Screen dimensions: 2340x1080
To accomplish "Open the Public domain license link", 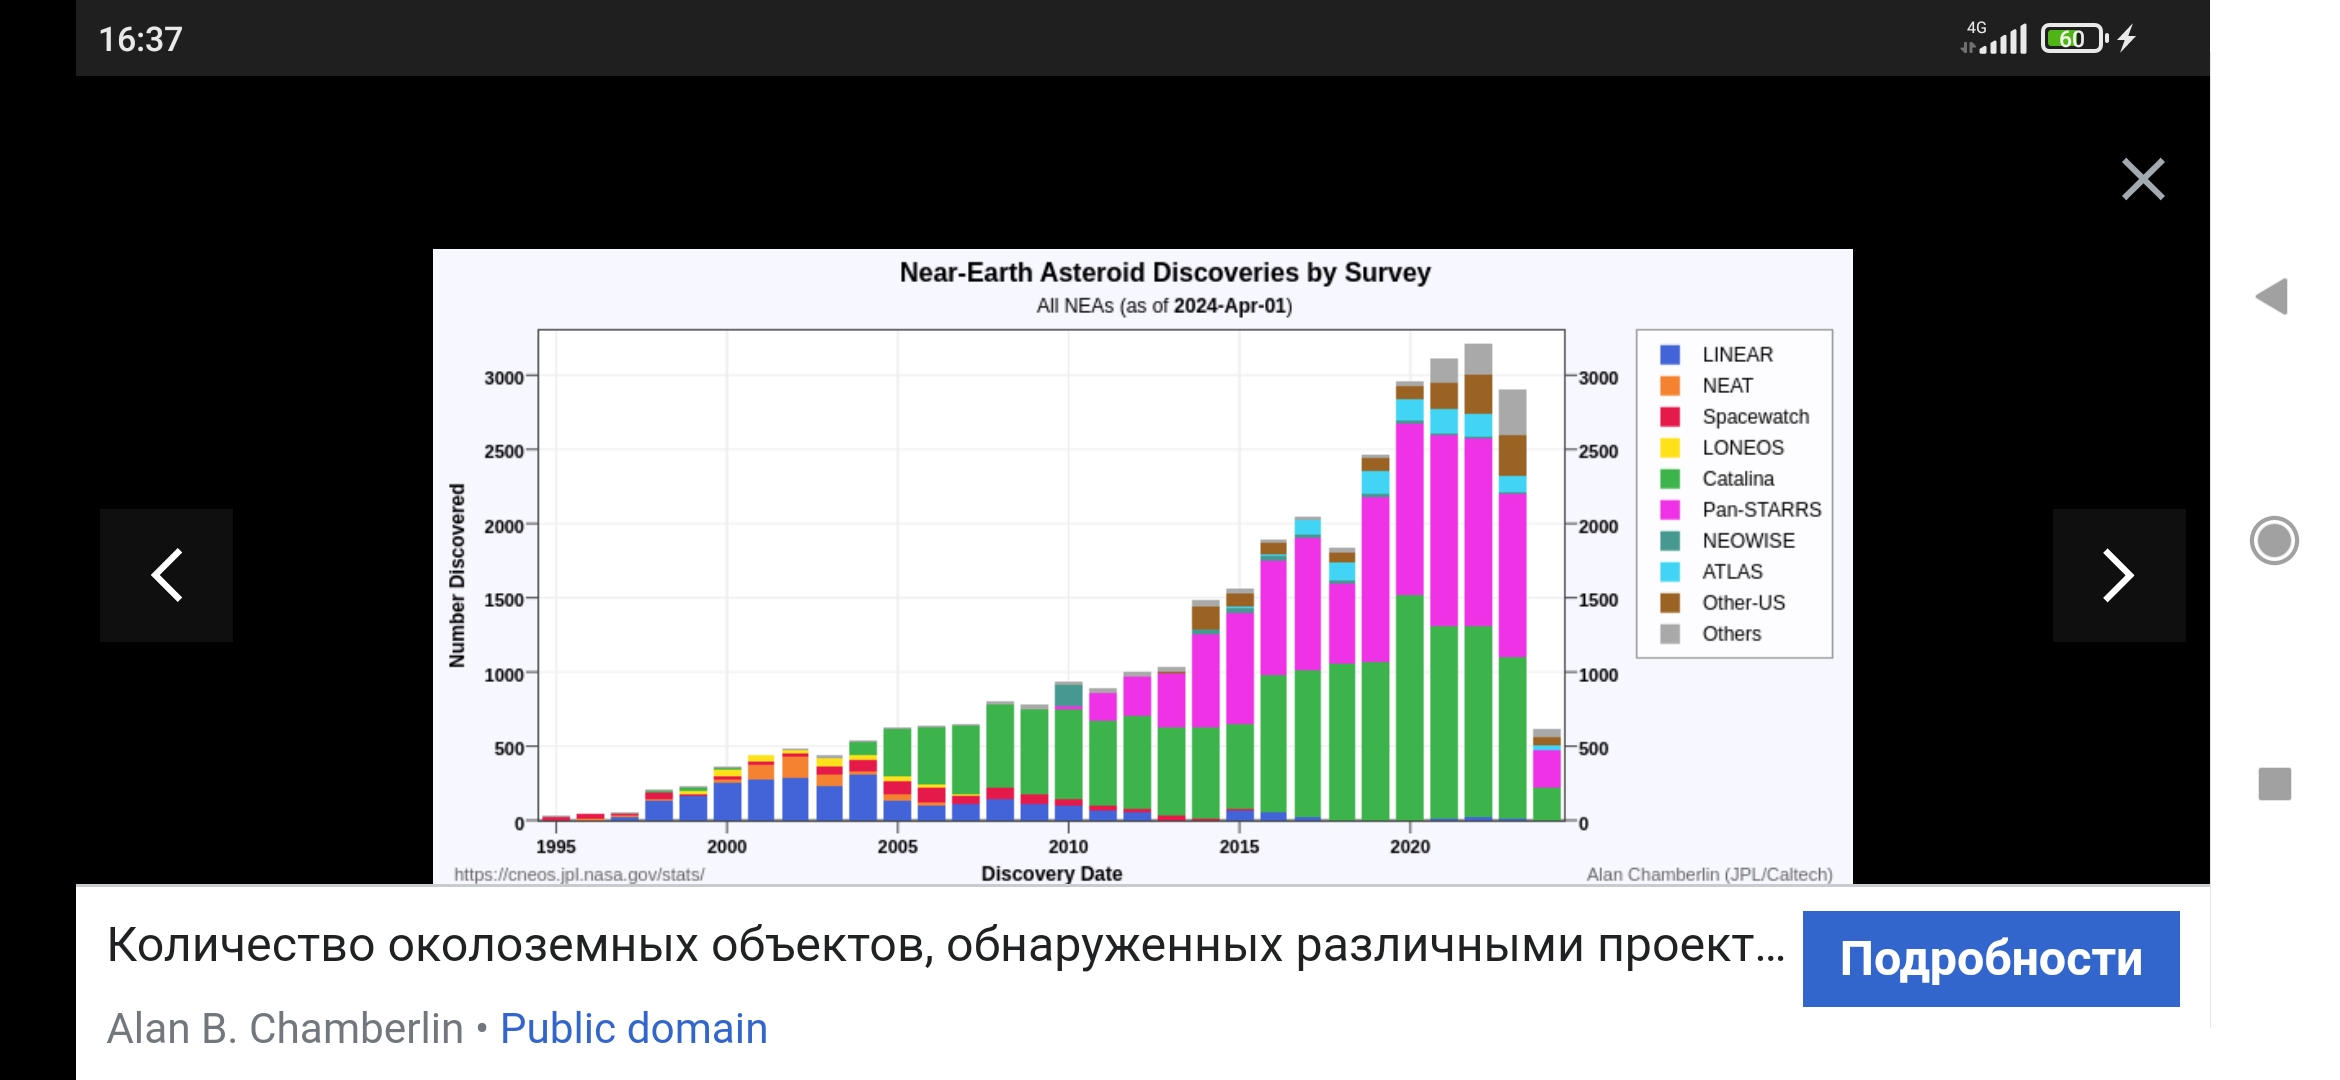I will pyautogui.click(x=633, y=1028).
